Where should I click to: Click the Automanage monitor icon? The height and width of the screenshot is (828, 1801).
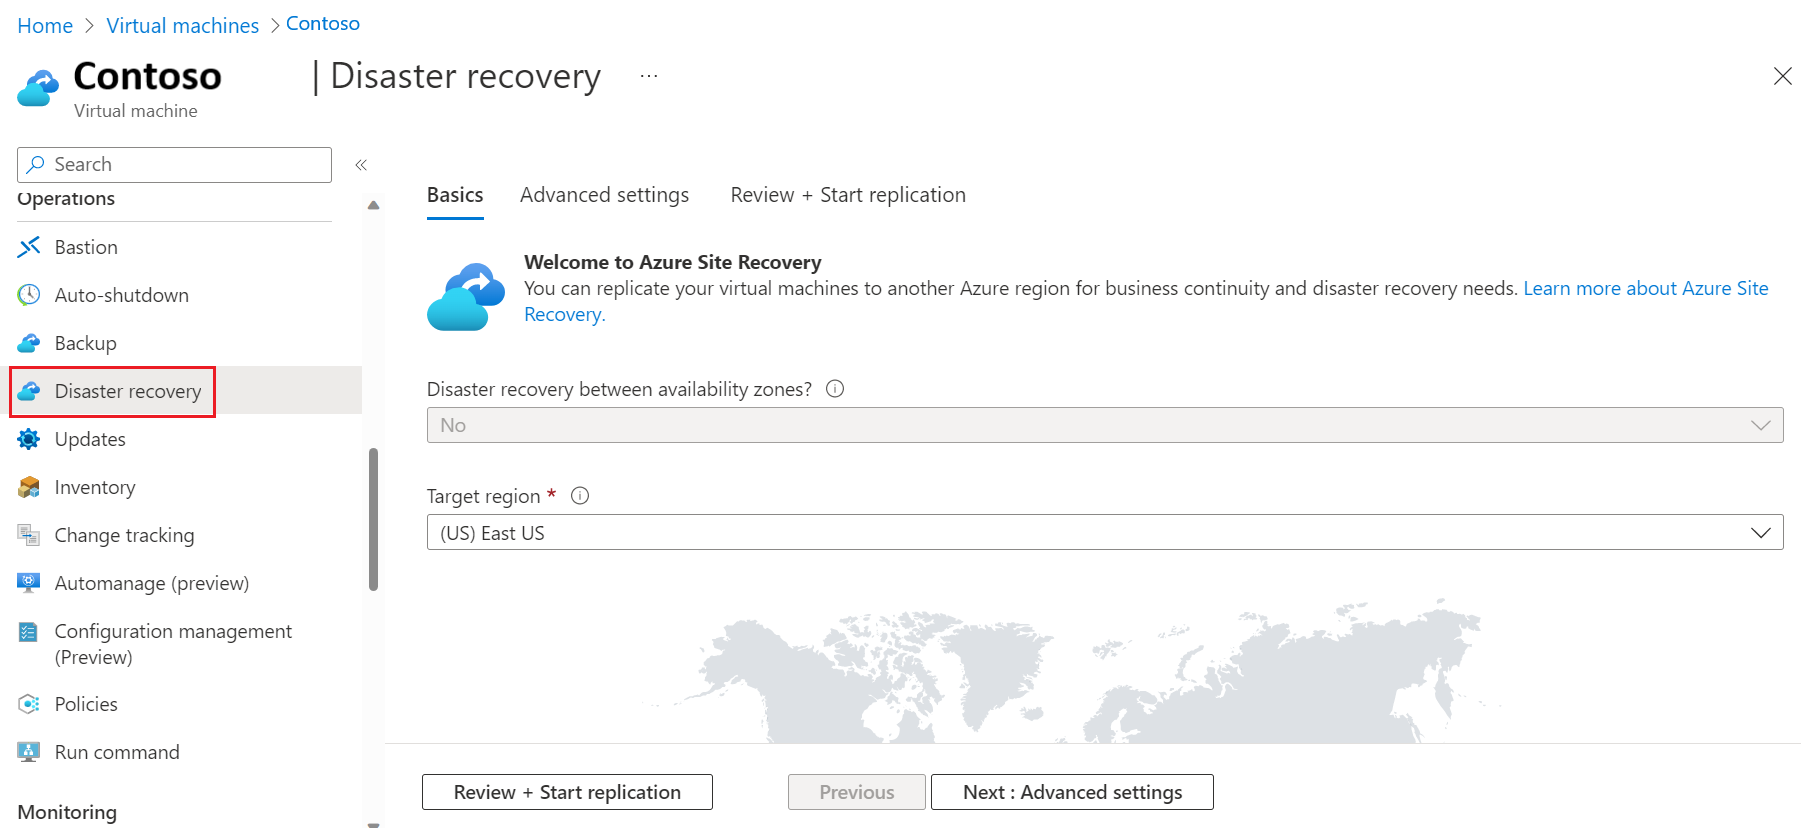point(29,582)
